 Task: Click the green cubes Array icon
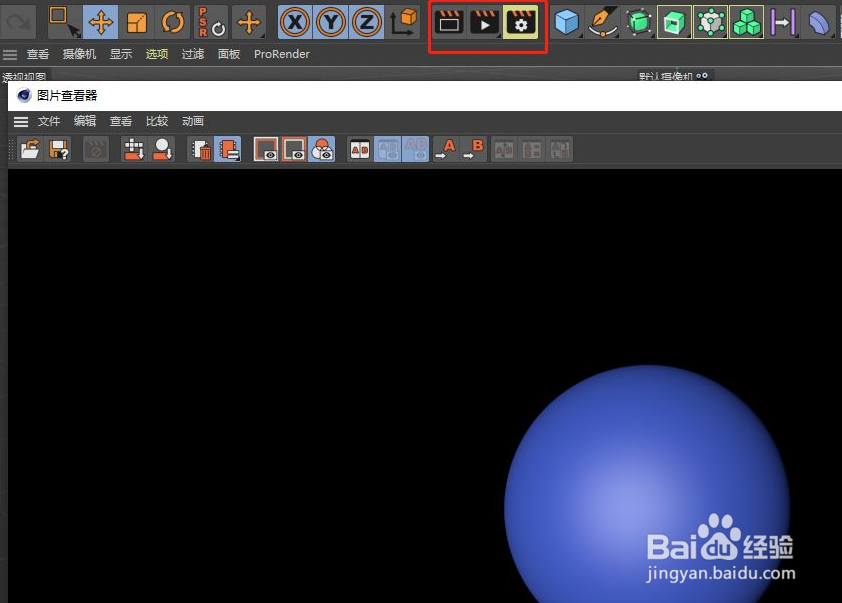(746, 22)
